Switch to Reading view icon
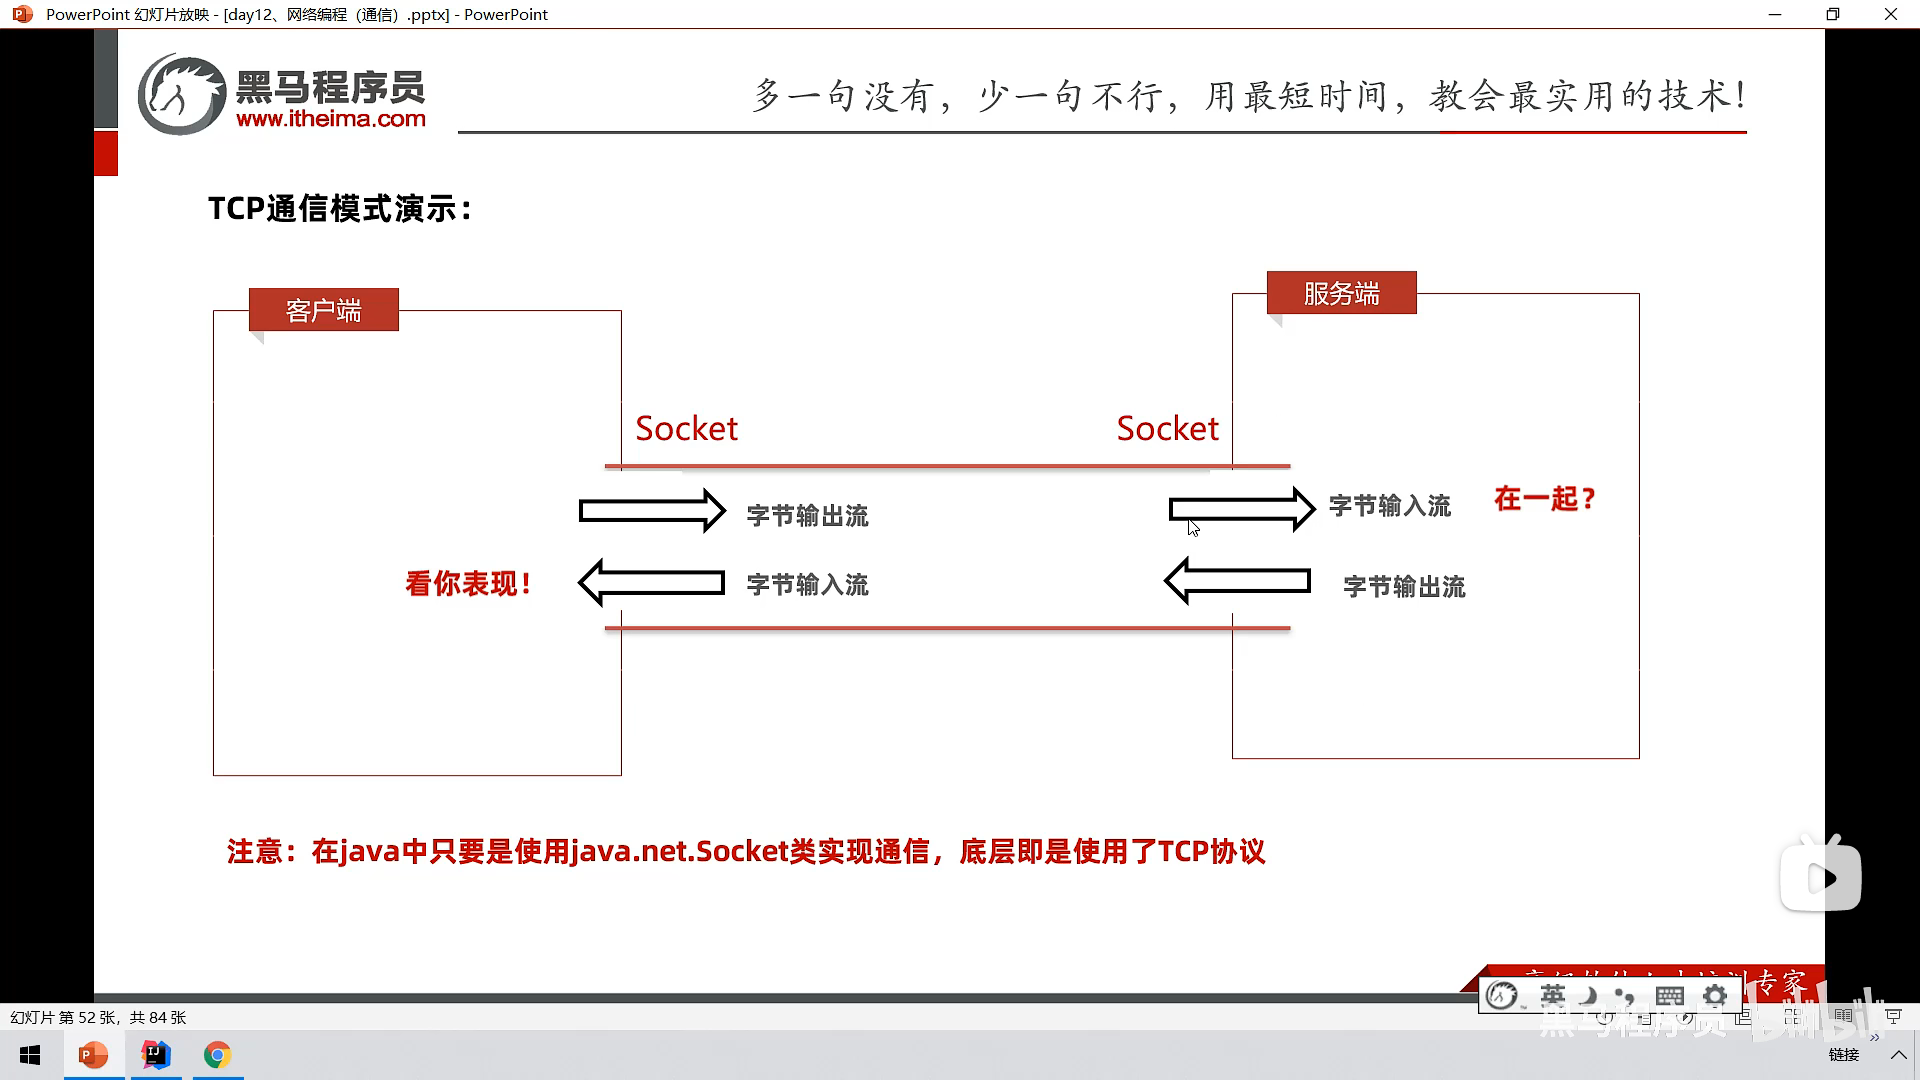 (x=1843, y=1017)
